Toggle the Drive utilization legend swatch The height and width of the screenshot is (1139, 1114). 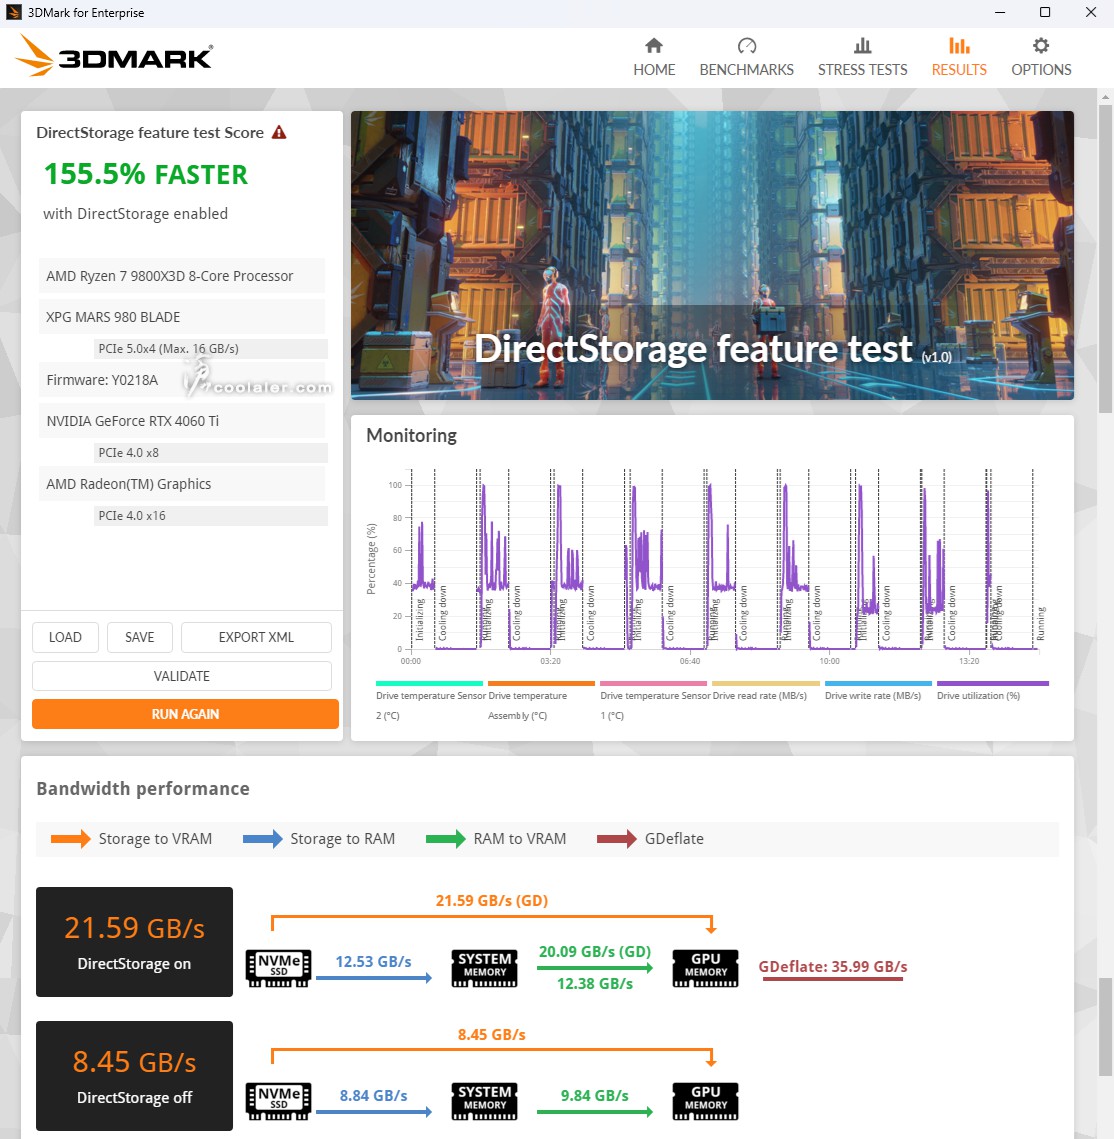[x=993, y=684]
